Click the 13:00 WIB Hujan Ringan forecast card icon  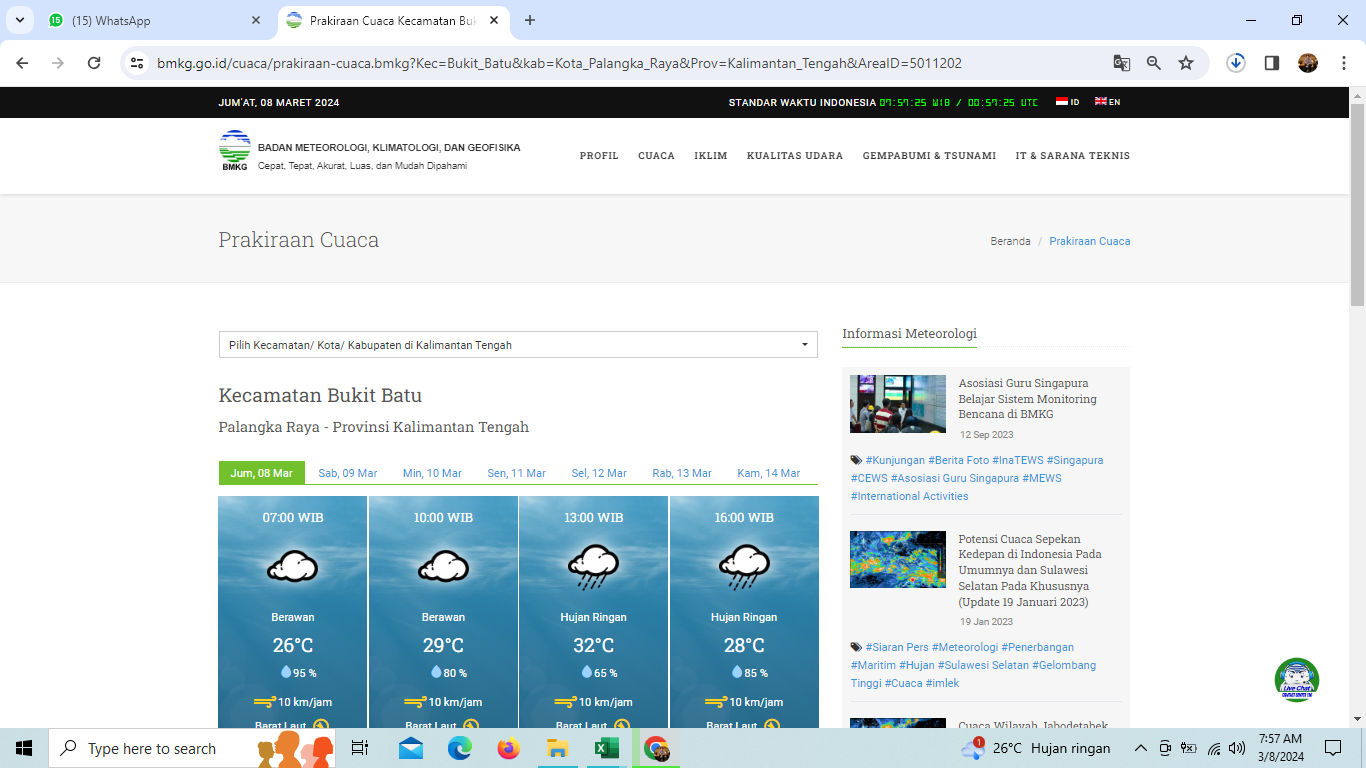[594, 567]
